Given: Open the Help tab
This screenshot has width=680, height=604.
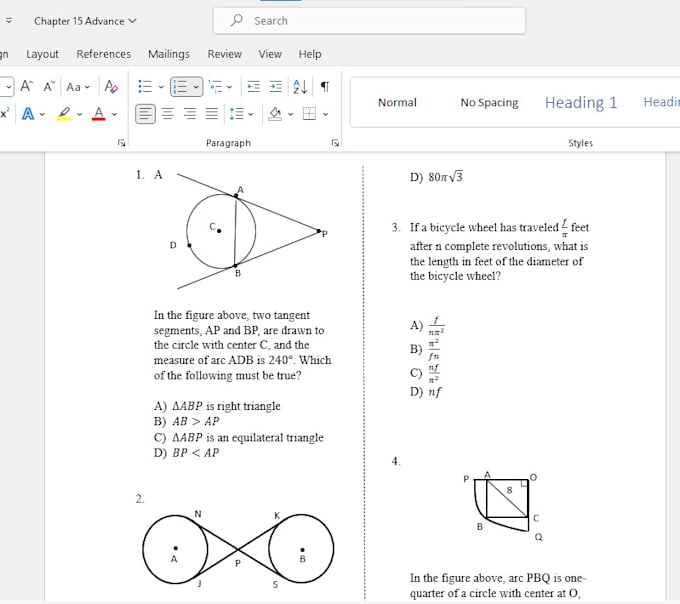Looking at the screenshot, I should pyautogui.click(x=310, y=54).
